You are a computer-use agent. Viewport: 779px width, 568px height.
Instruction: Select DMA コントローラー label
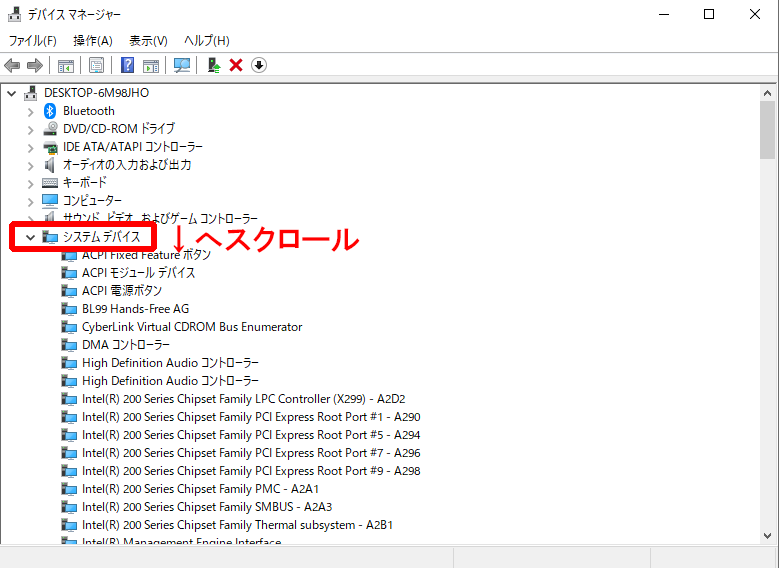click(x=126, y=344)
